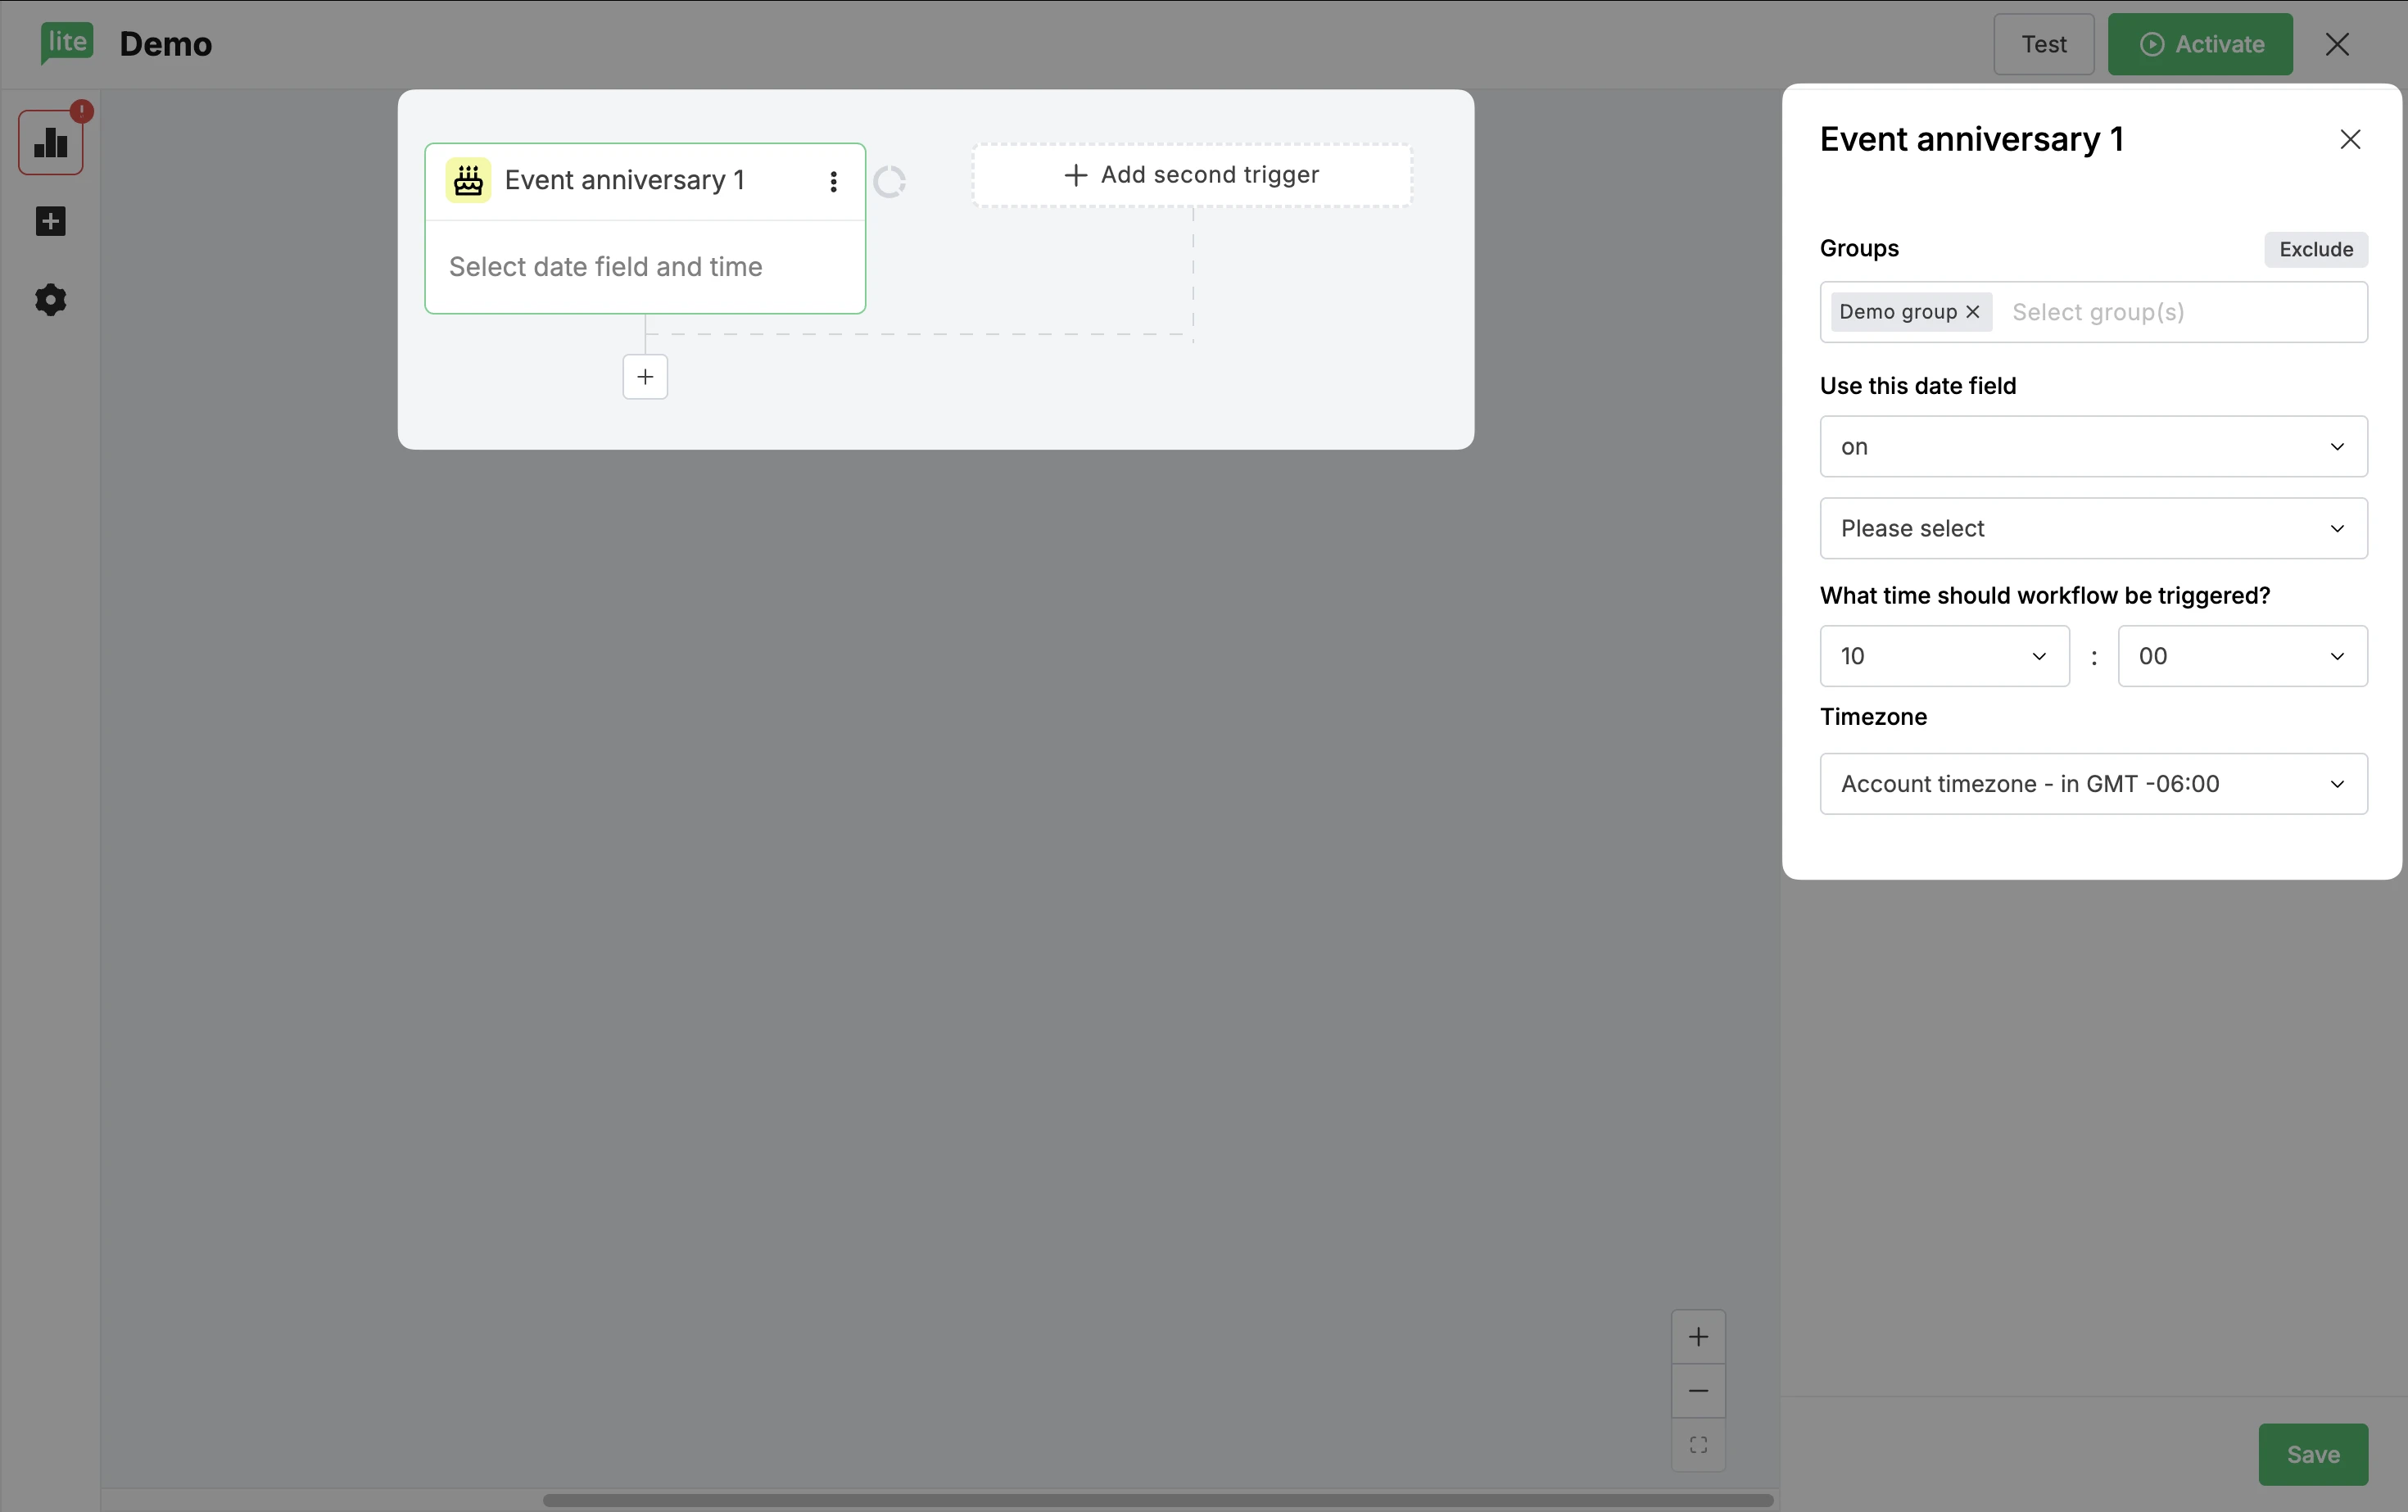Click the Test button
This screenshot has width=2408, height=1512.
(x=2043, y=44)
